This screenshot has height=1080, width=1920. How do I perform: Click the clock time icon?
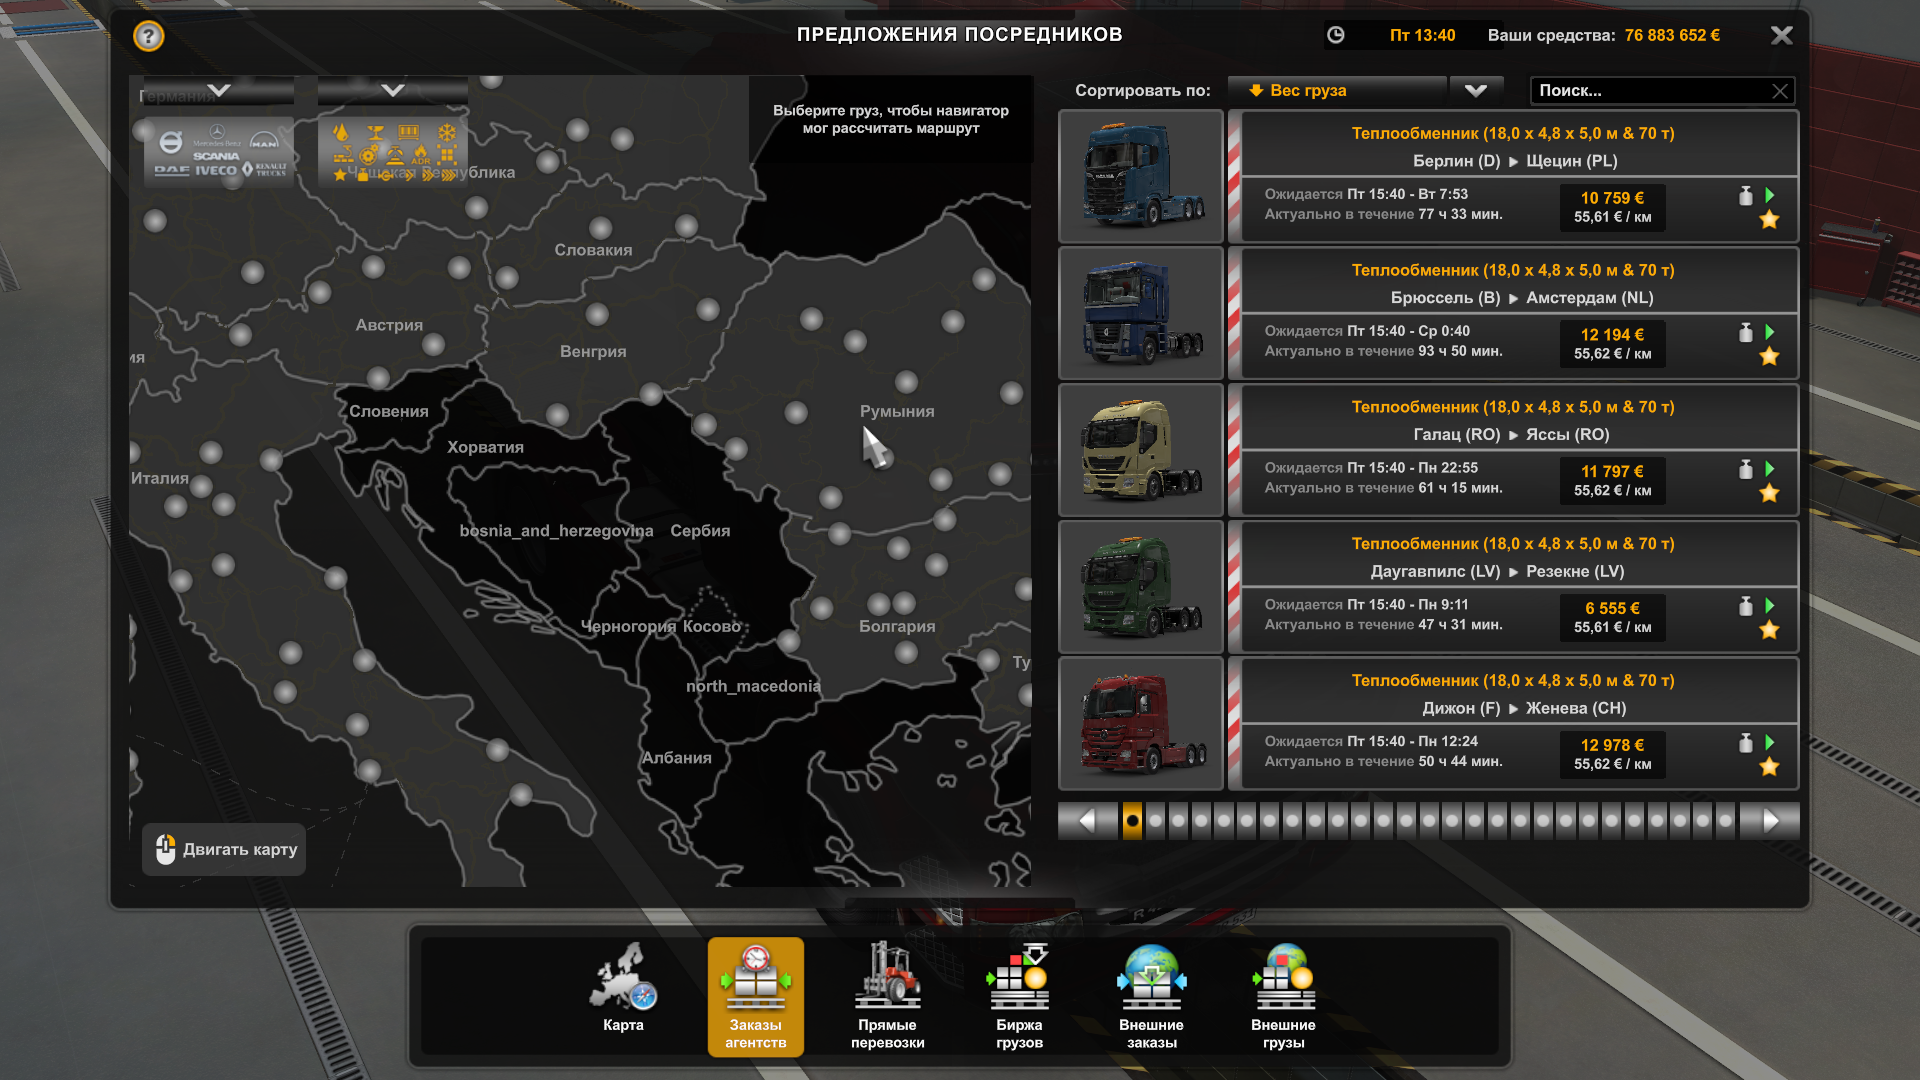click(x=1335, y=36)
